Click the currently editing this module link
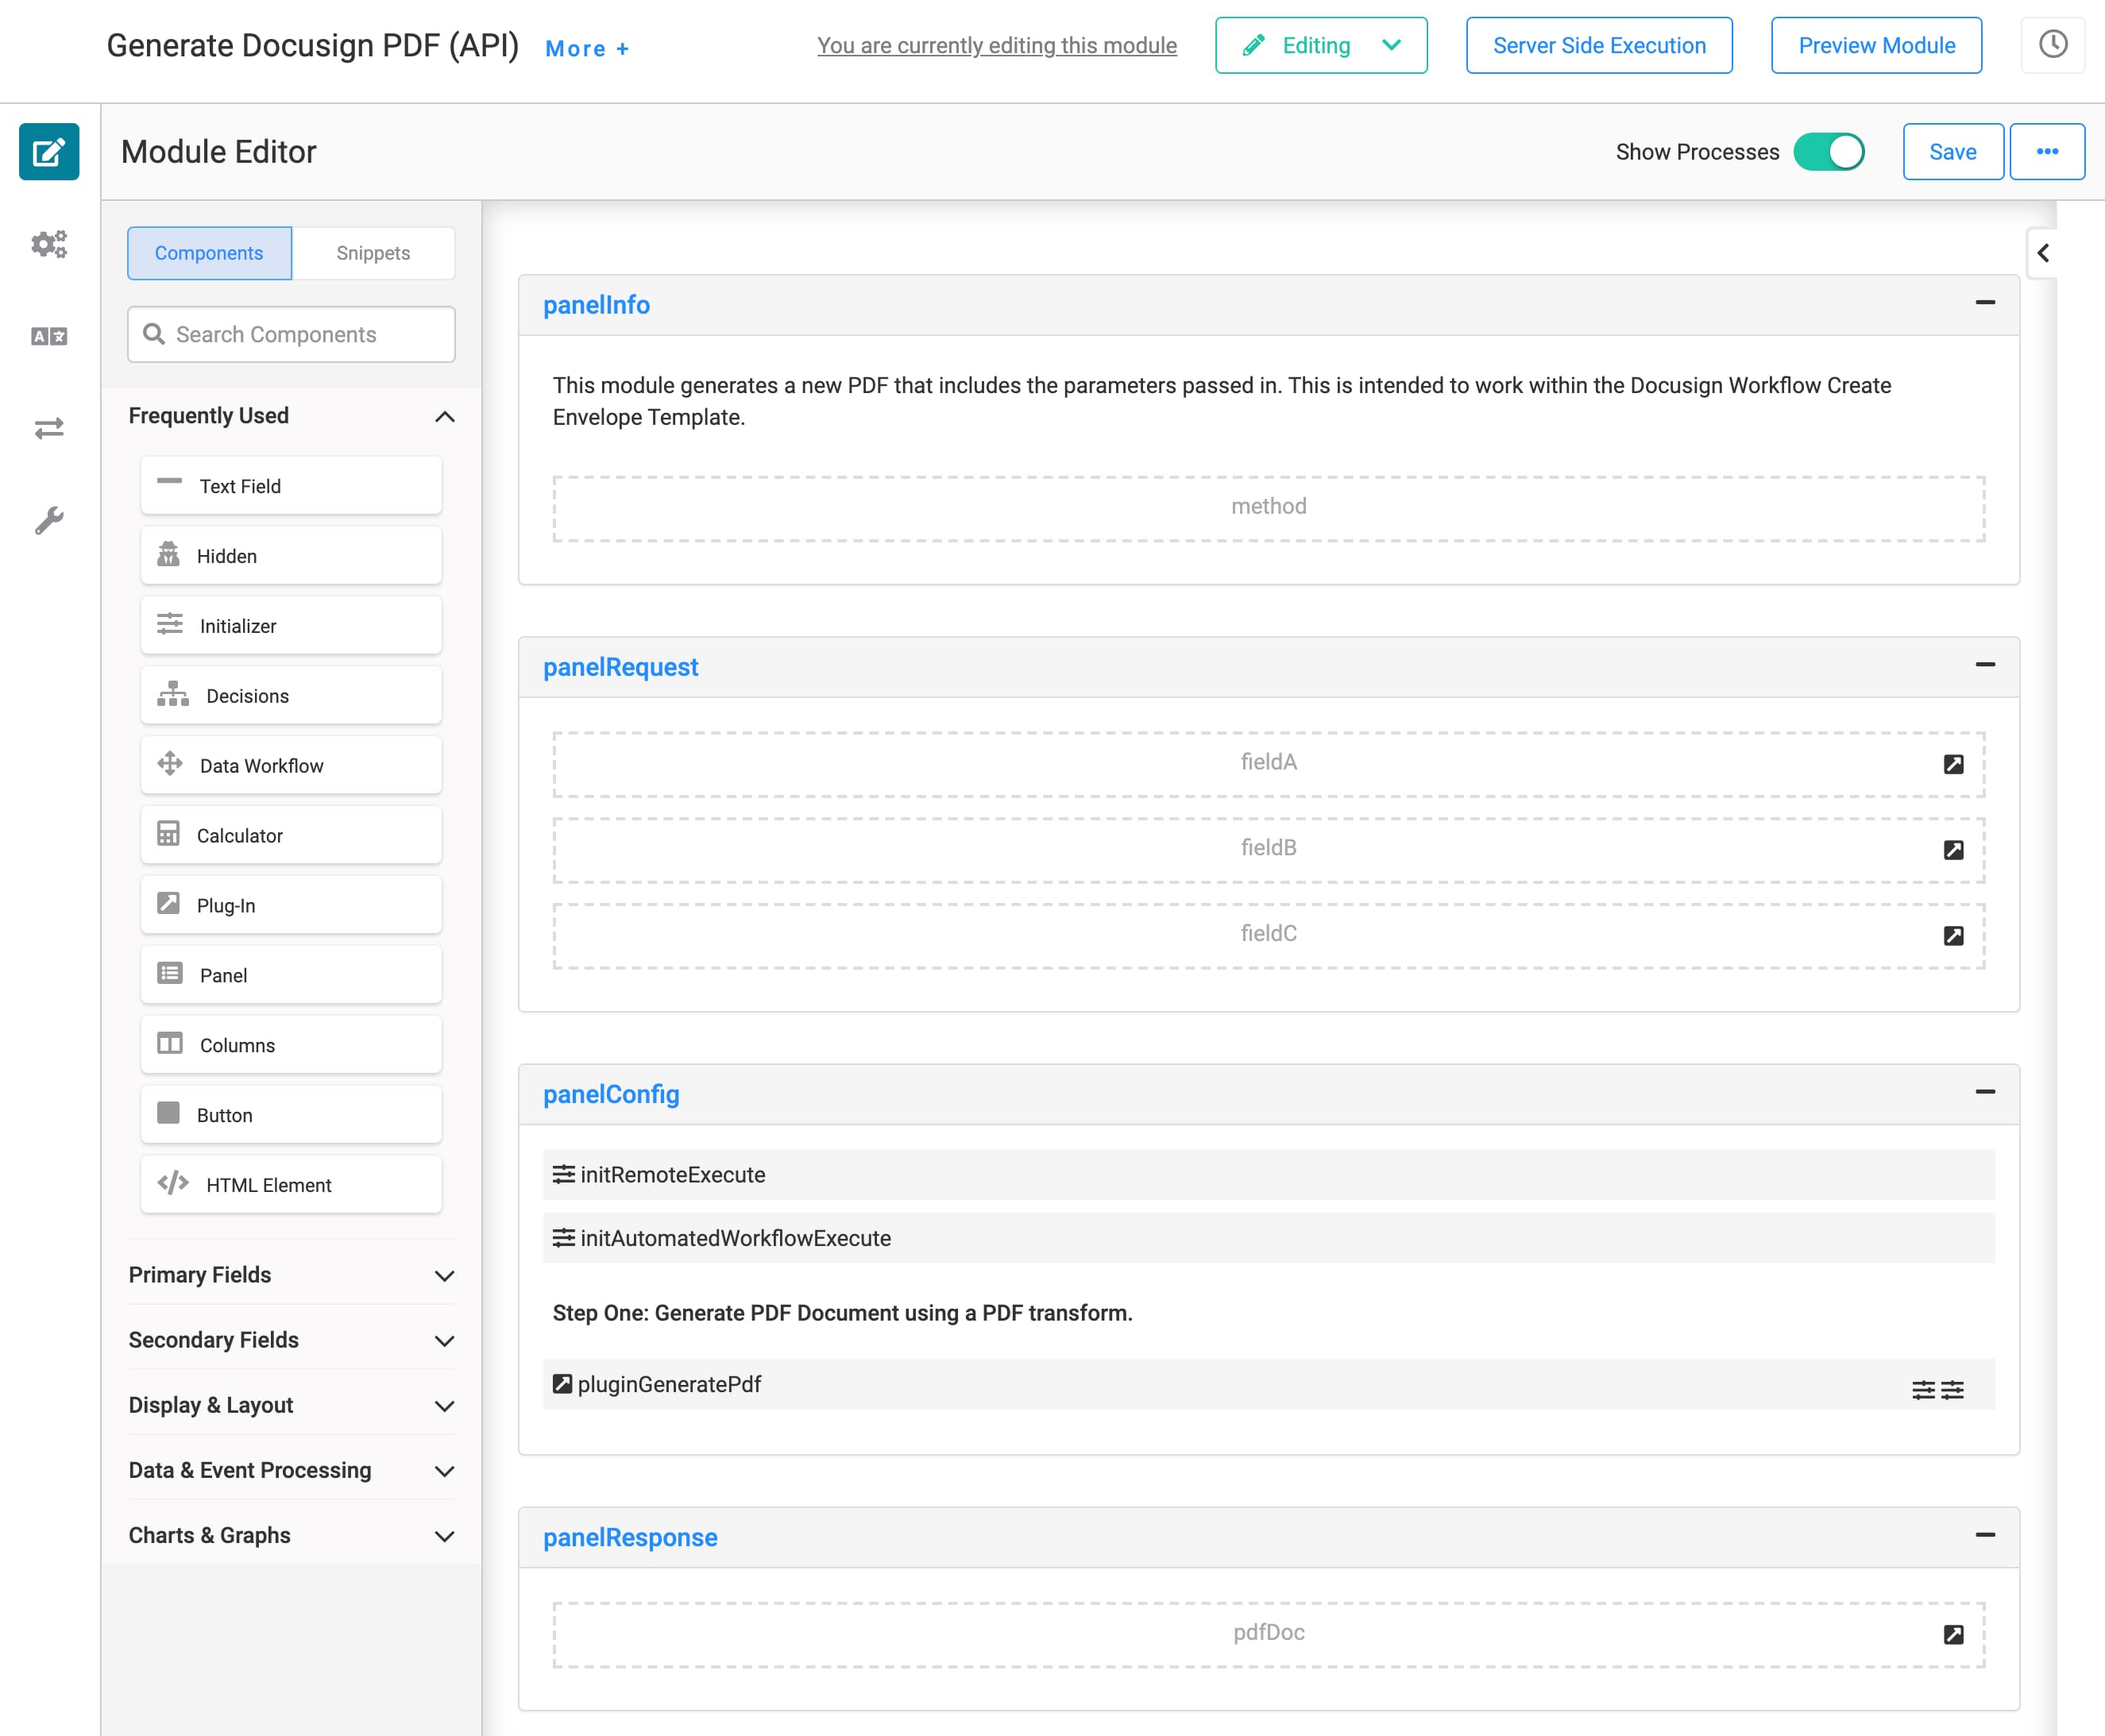This screenshot has height=1736, width=2105. 997,45
